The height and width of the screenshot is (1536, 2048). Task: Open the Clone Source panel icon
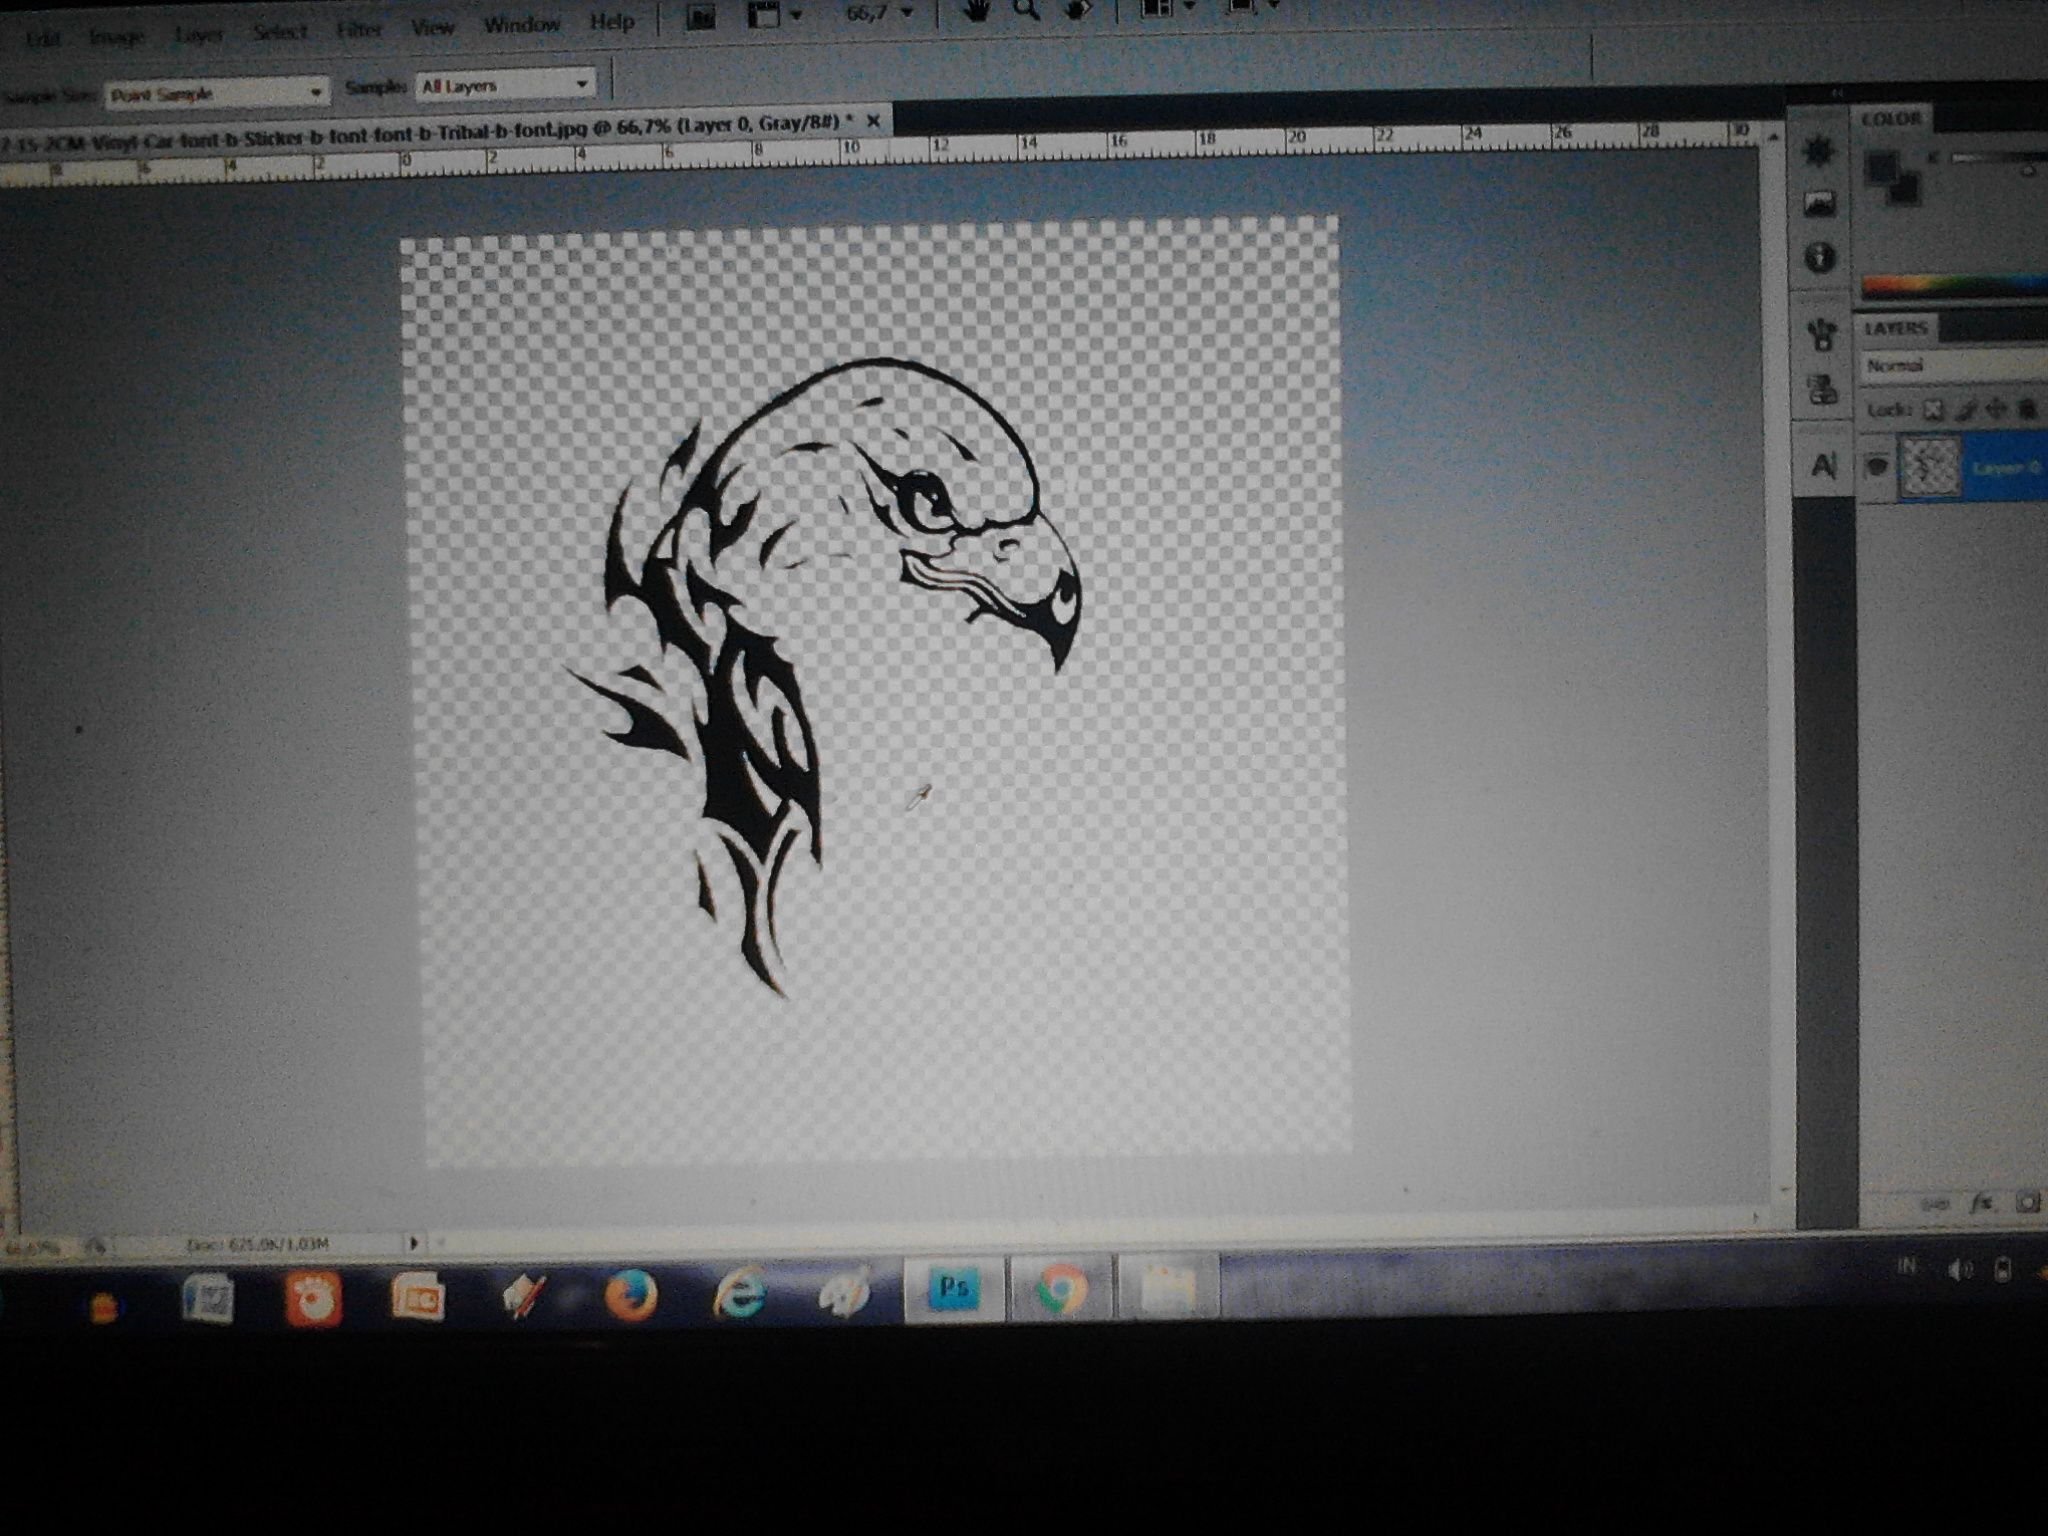click(x=1823, y=389)
